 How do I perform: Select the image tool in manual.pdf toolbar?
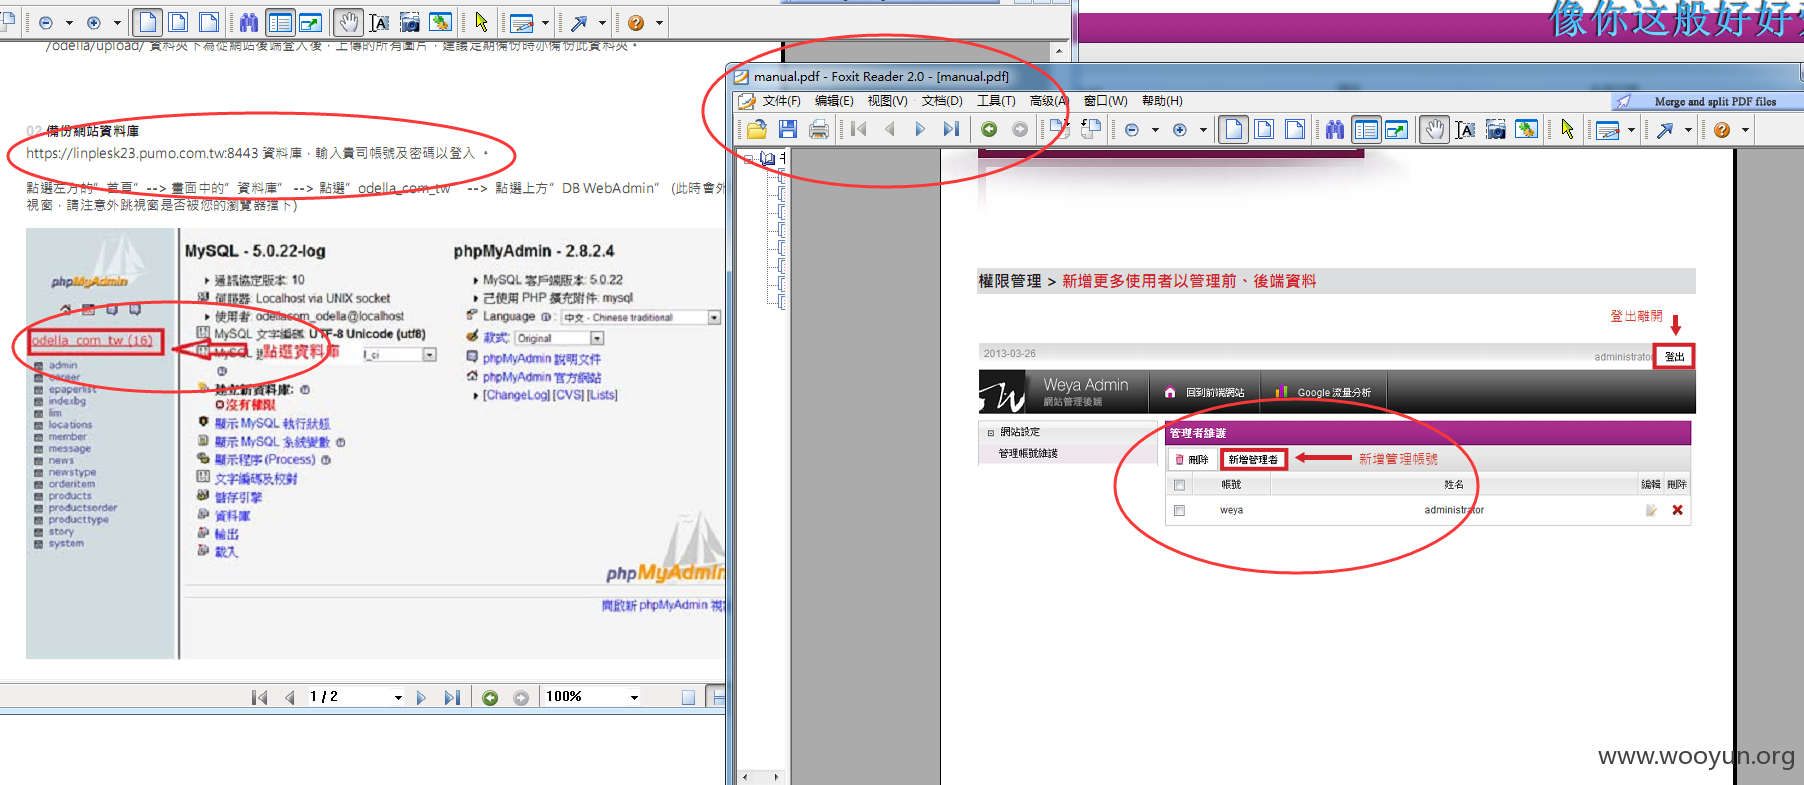(x=1527, y=129)
